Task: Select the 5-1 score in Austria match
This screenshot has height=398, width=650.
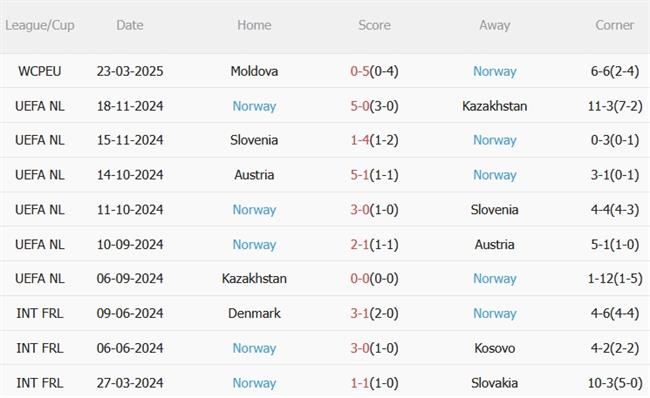Action: [x=359, y=175]
